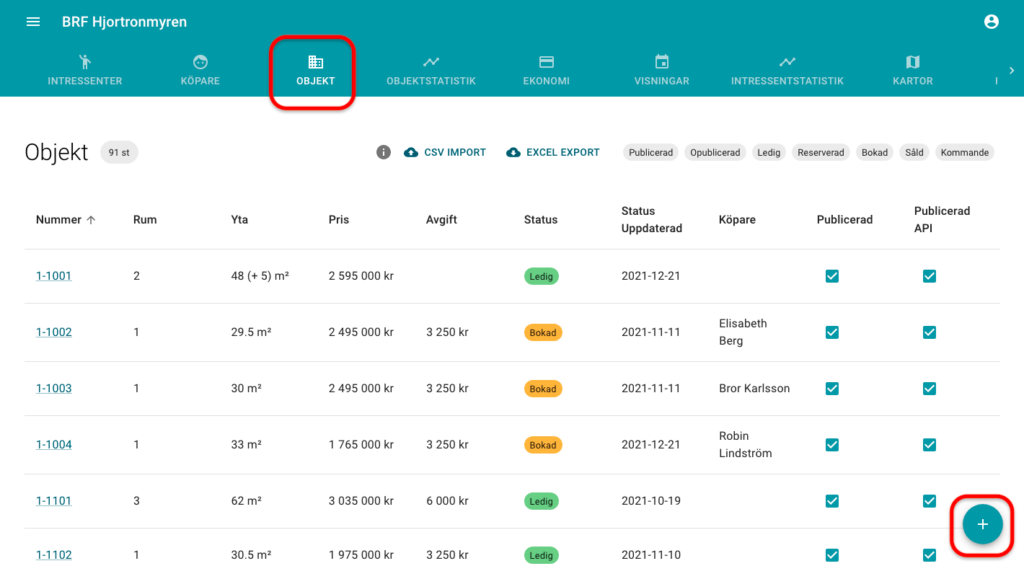Click the CSV Import button

coord(445,153)
